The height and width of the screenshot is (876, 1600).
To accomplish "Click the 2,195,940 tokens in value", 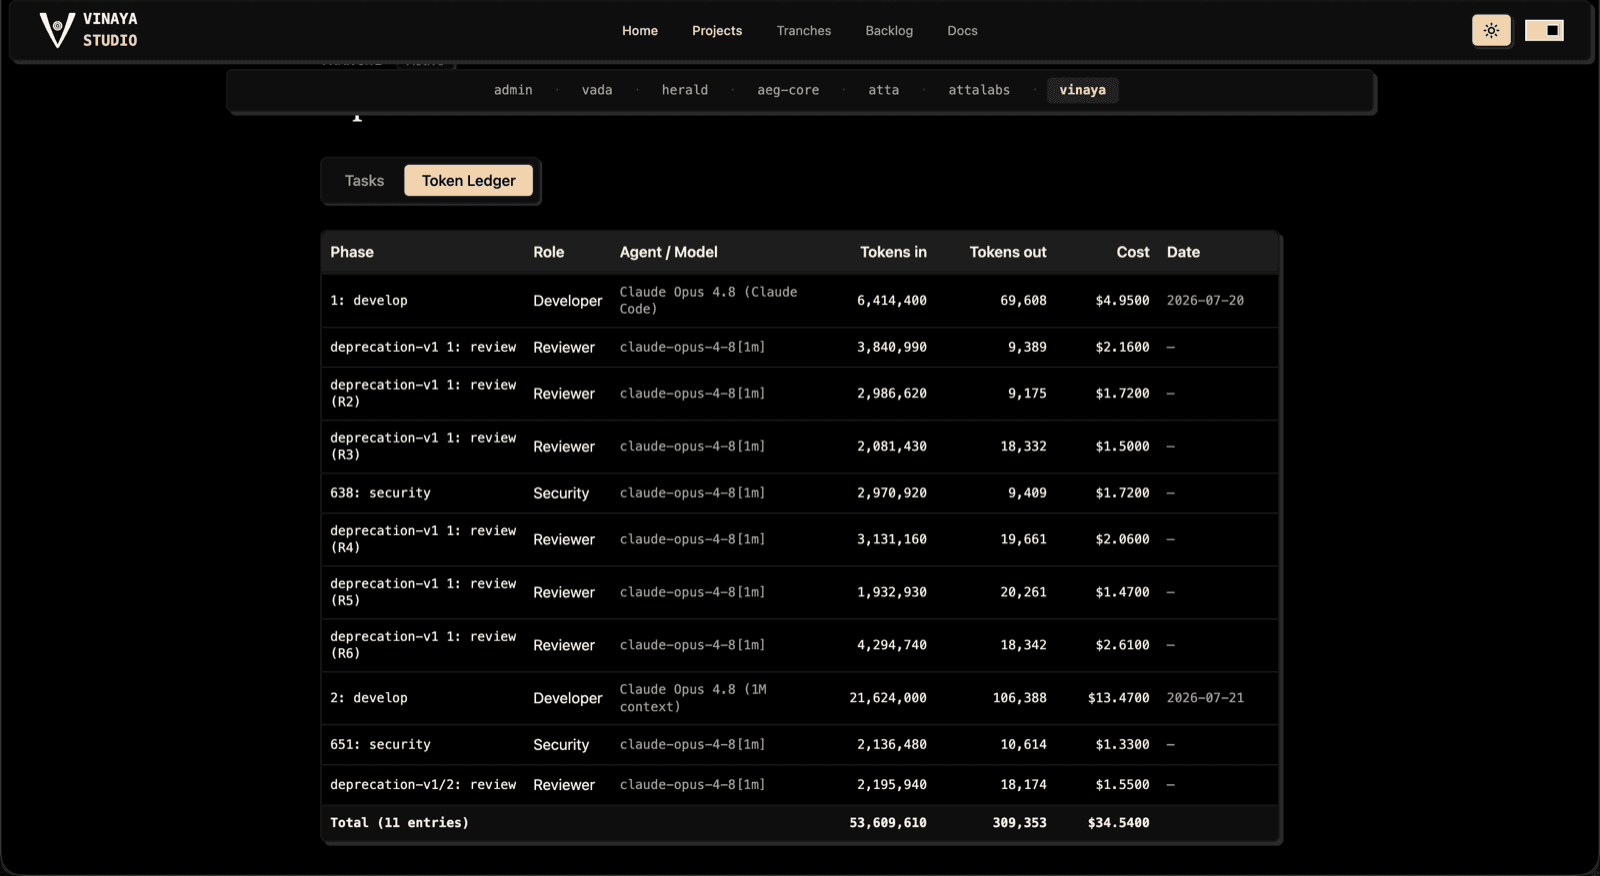I will coord(891,785).
